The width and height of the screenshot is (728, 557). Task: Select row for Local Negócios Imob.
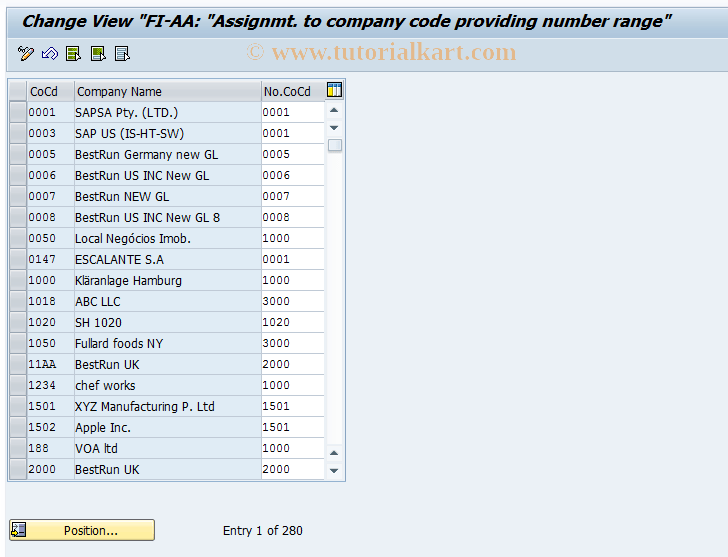tap(18, 238)
